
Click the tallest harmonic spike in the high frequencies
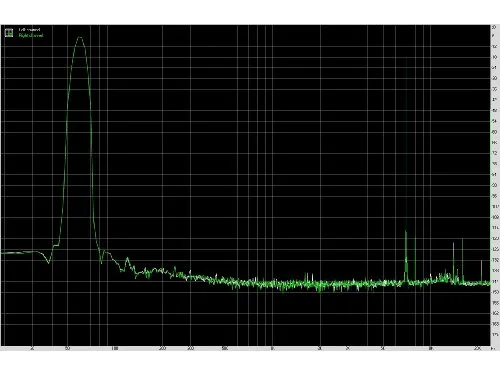pyautogui.click(x=406, y=232)
